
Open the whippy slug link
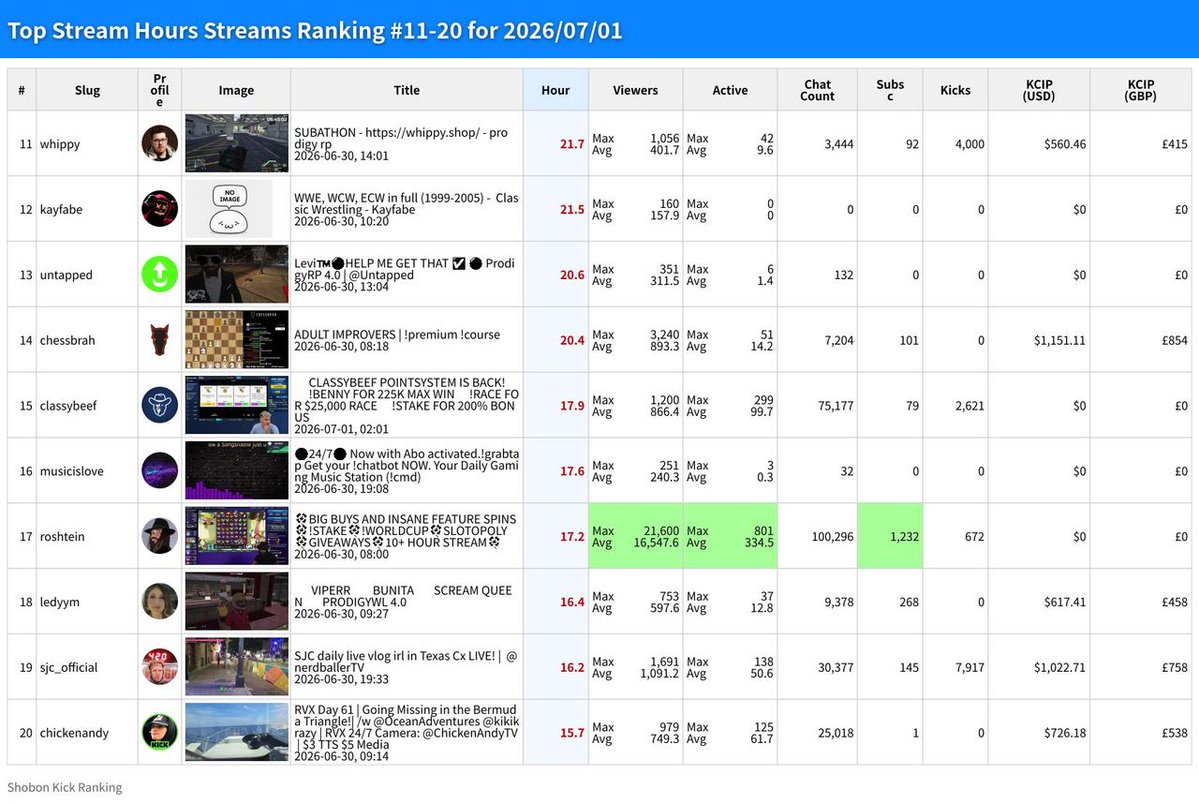tap(60, 144)
